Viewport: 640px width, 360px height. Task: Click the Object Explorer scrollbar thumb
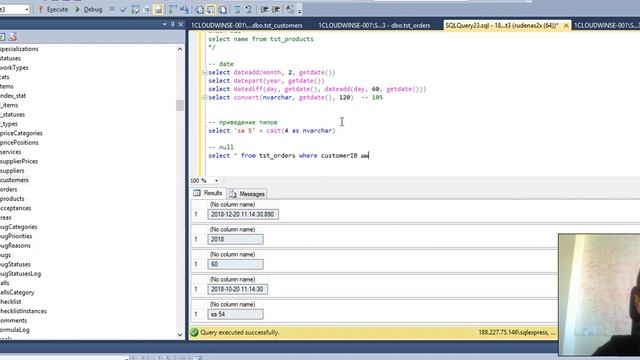[180, 105]
